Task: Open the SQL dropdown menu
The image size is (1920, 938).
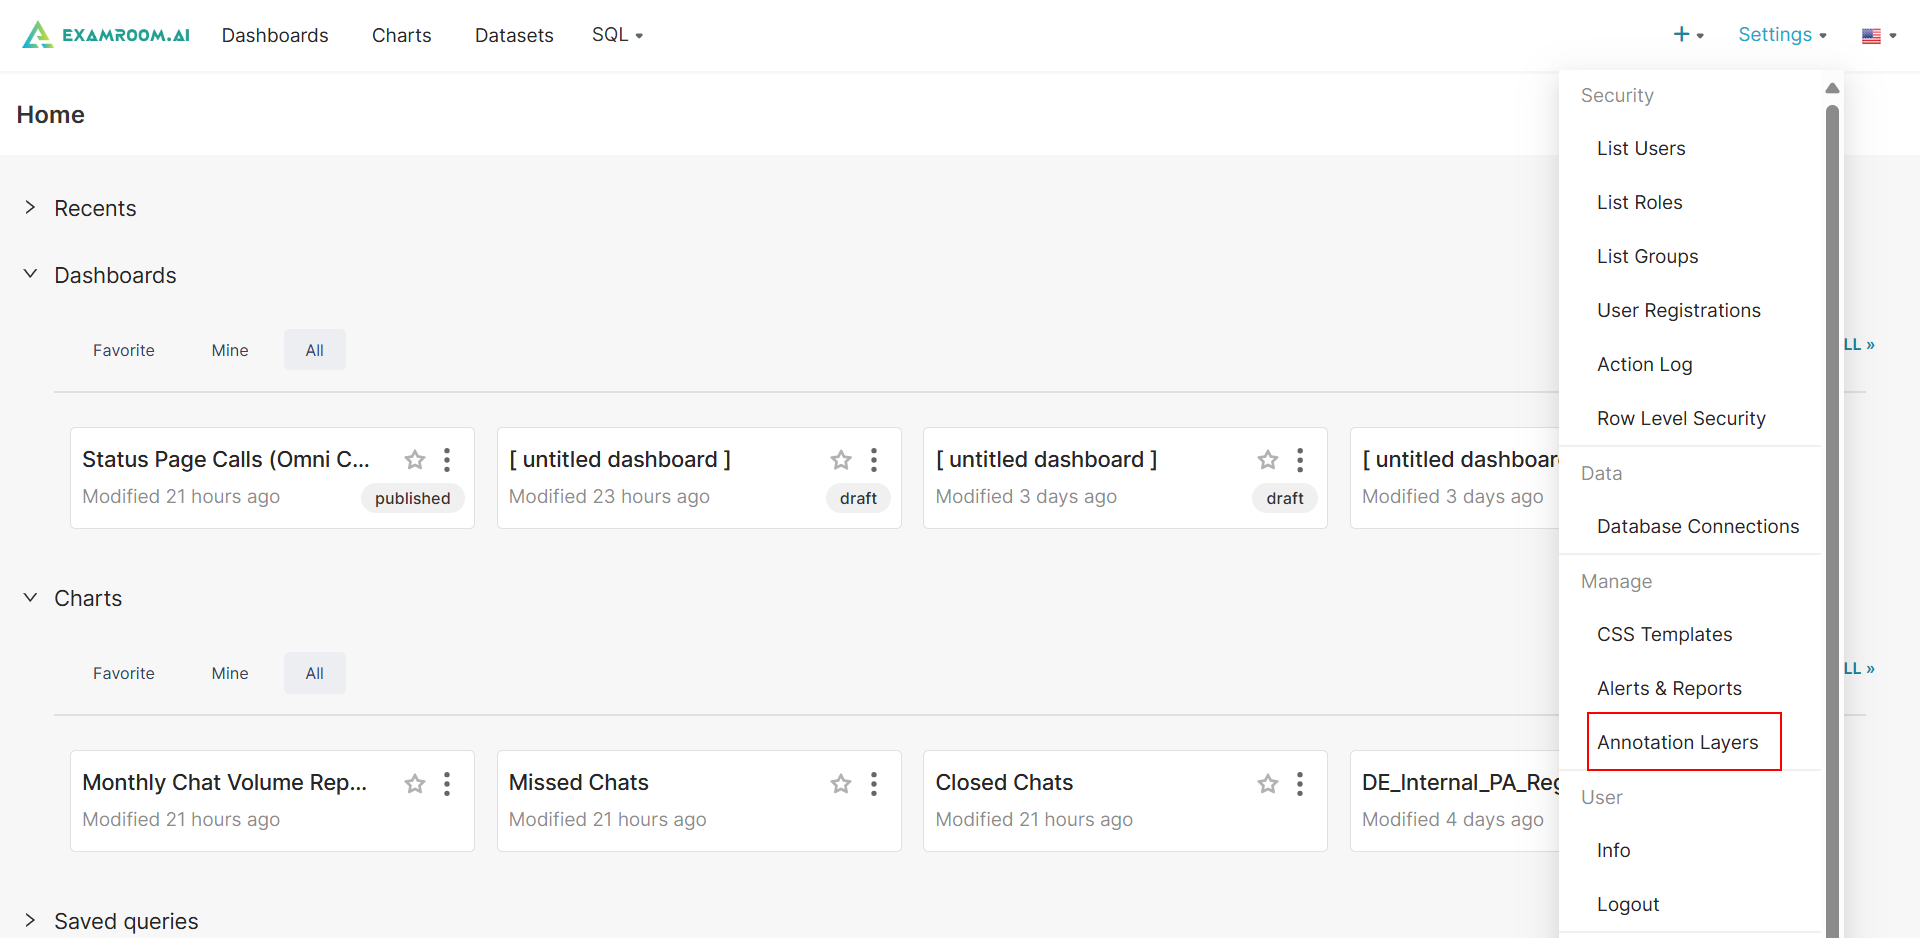Action: [x=617, y=35]
